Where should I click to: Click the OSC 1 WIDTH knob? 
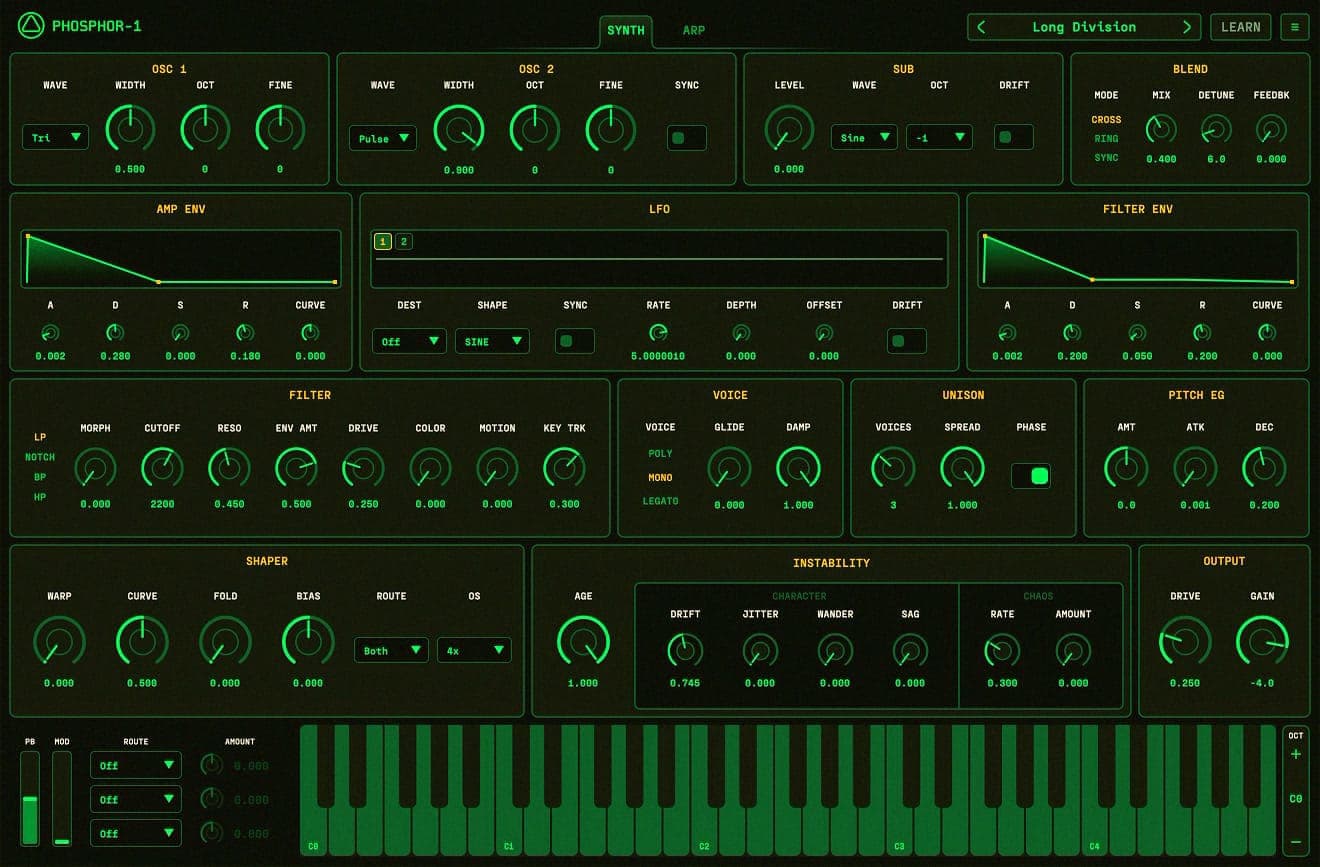point(130,129)
